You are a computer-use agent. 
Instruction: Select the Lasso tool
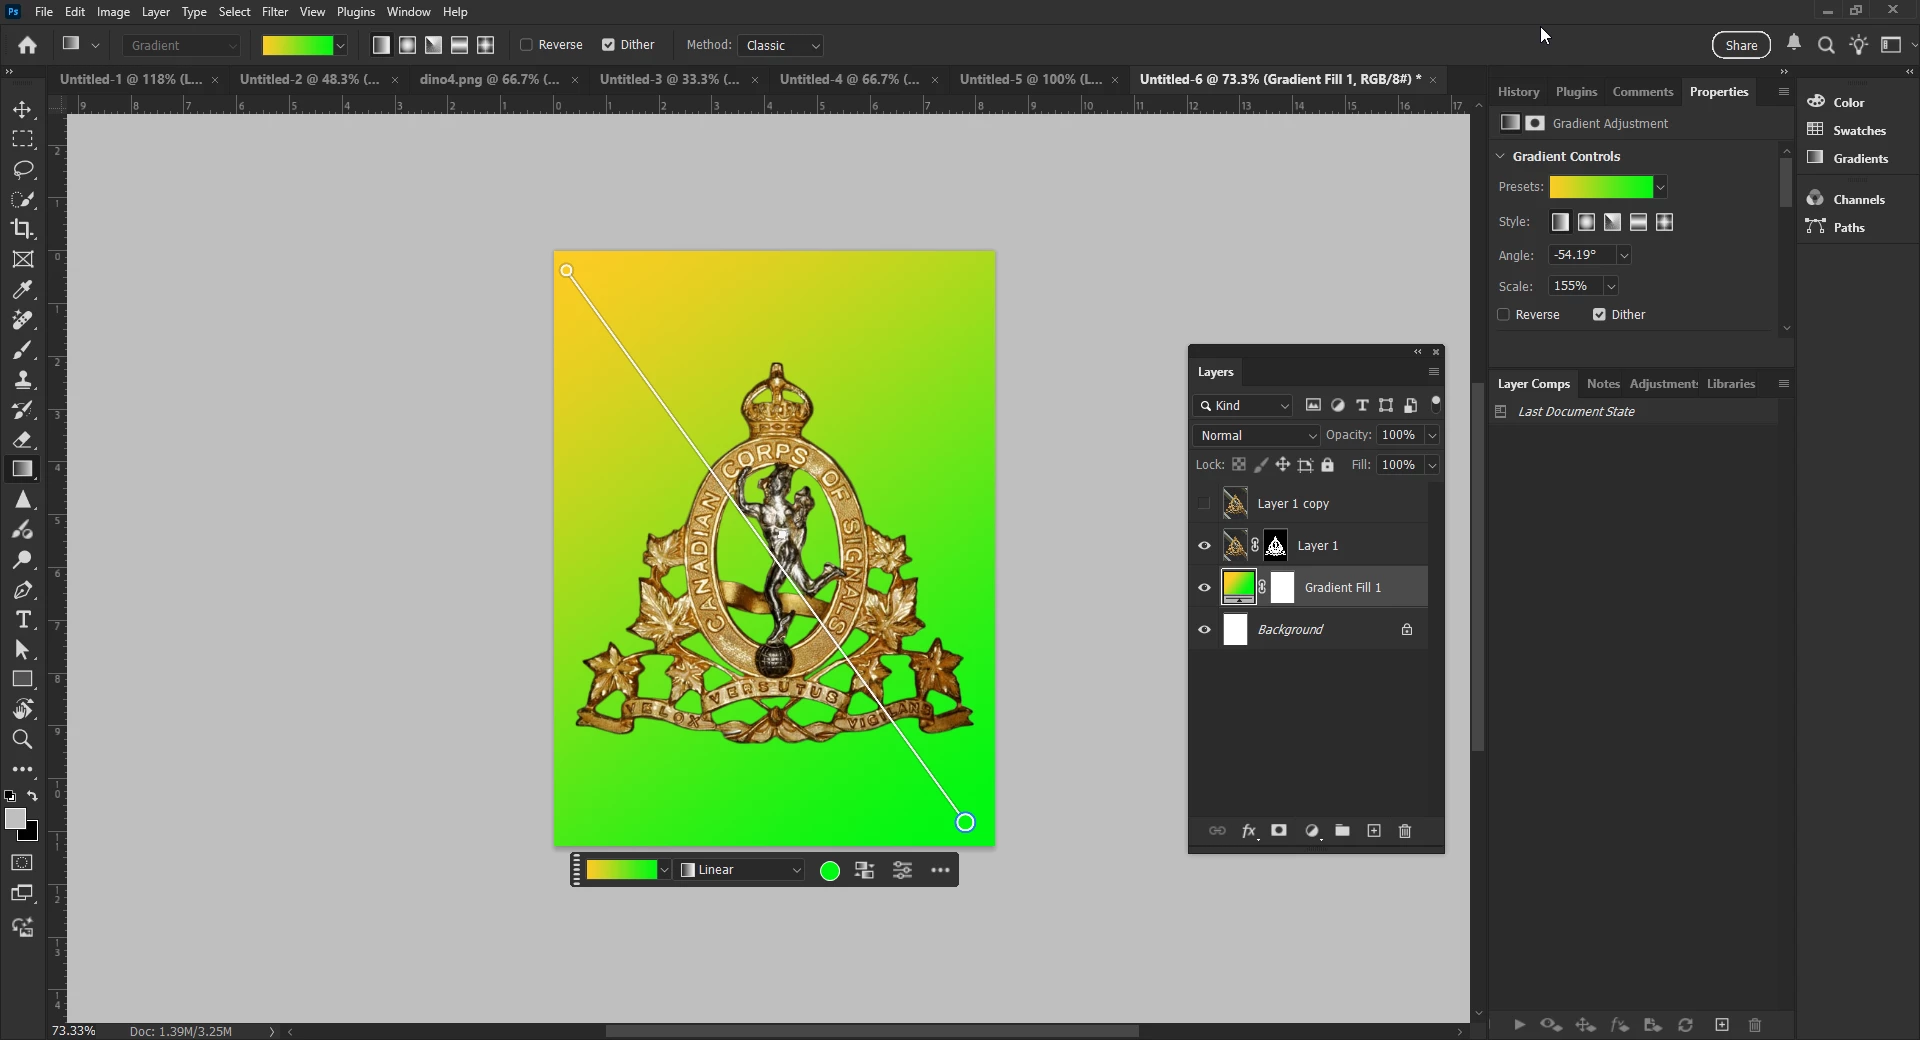point(22,169)
